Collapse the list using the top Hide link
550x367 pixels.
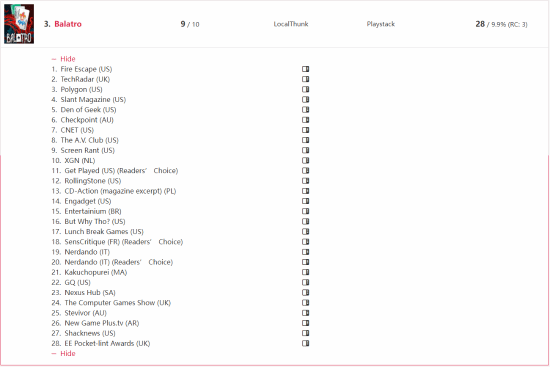[x=68, y=59]
